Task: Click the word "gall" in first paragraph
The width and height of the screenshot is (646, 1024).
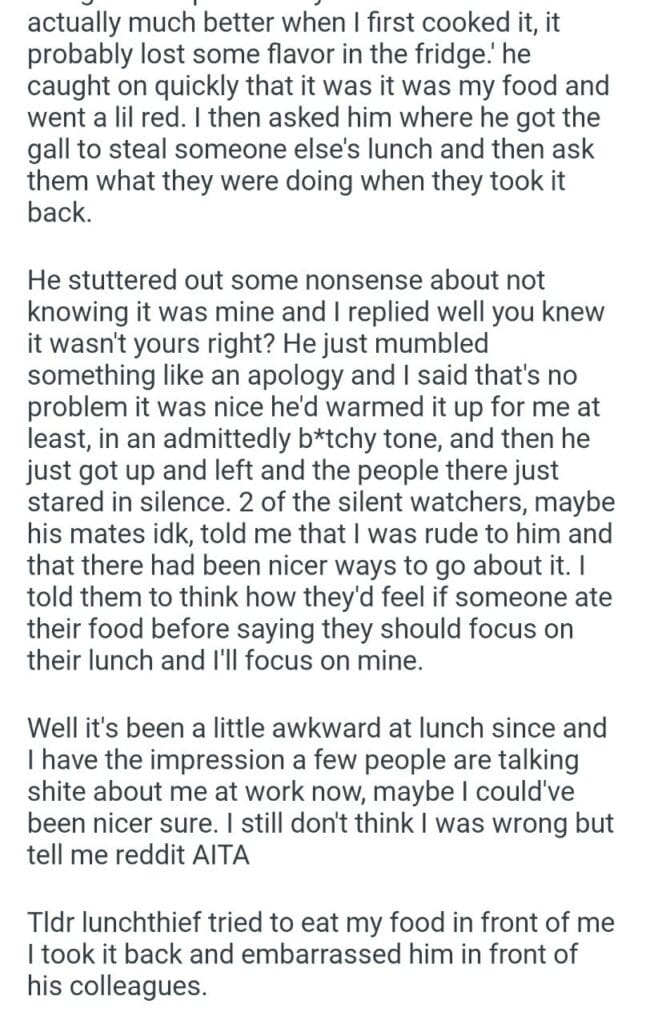Action: point(49,151)
